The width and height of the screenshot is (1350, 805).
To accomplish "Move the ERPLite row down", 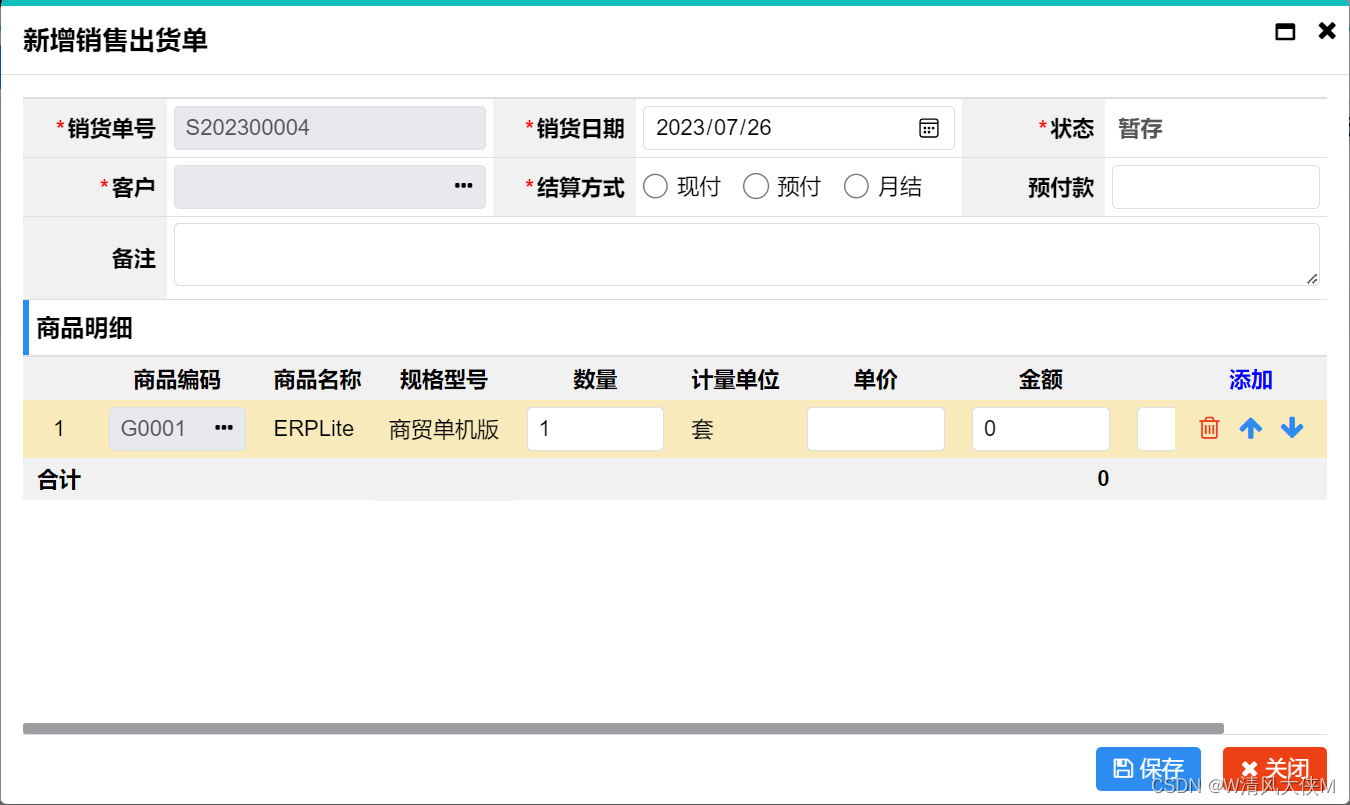I will tap(1292, 428).
